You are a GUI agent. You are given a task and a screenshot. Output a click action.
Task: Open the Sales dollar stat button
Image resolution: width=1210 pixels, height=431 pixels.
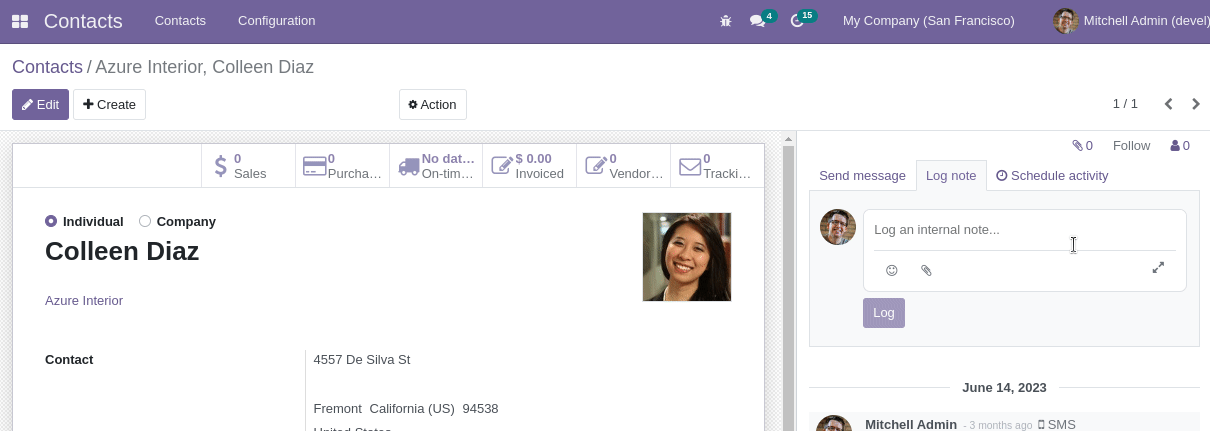tap(249, 166)
